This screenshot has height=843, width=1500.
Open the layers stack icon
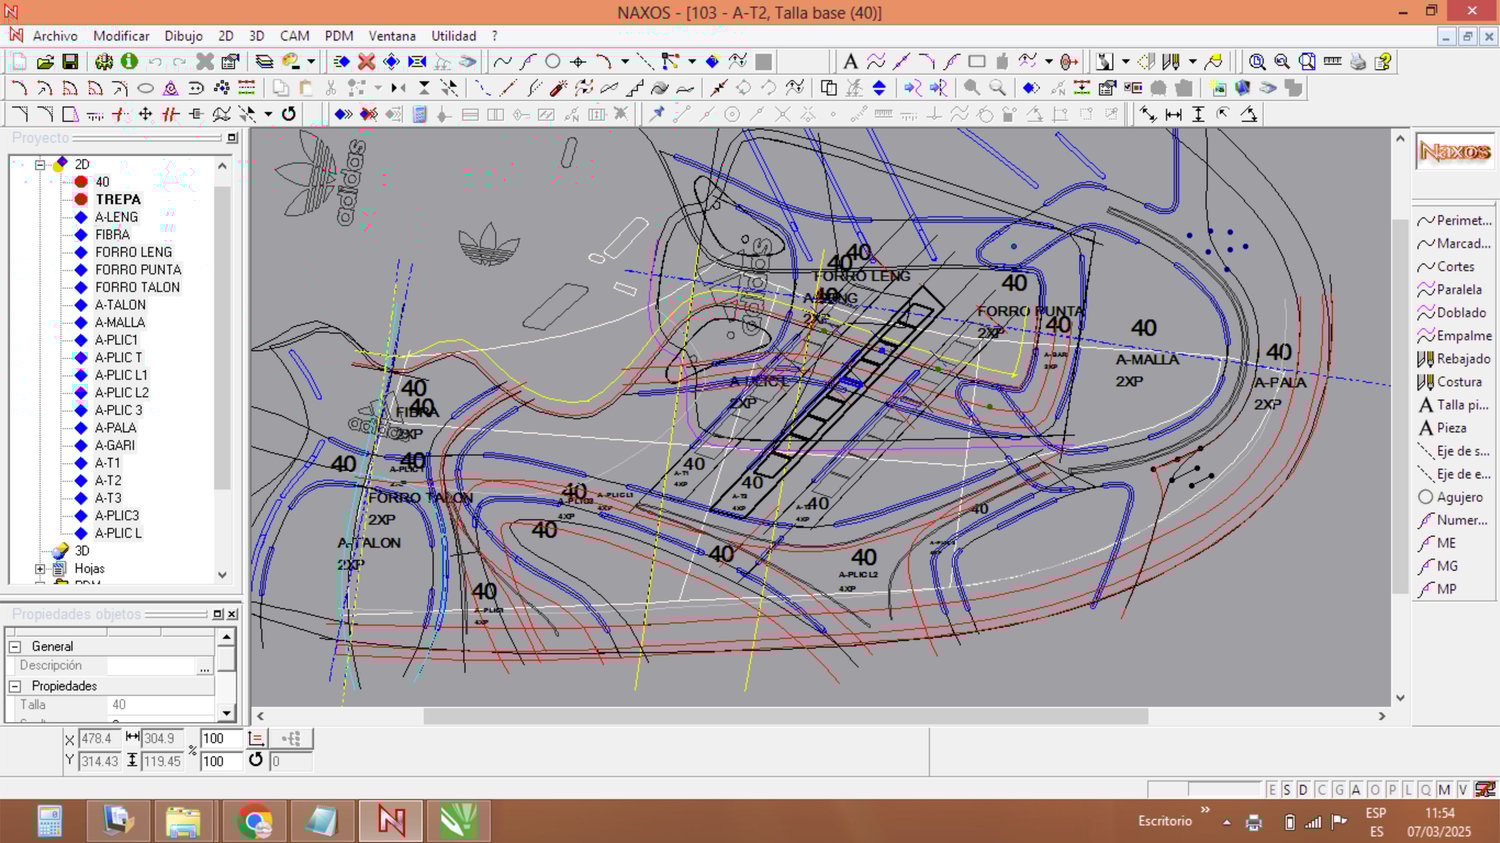264,62
